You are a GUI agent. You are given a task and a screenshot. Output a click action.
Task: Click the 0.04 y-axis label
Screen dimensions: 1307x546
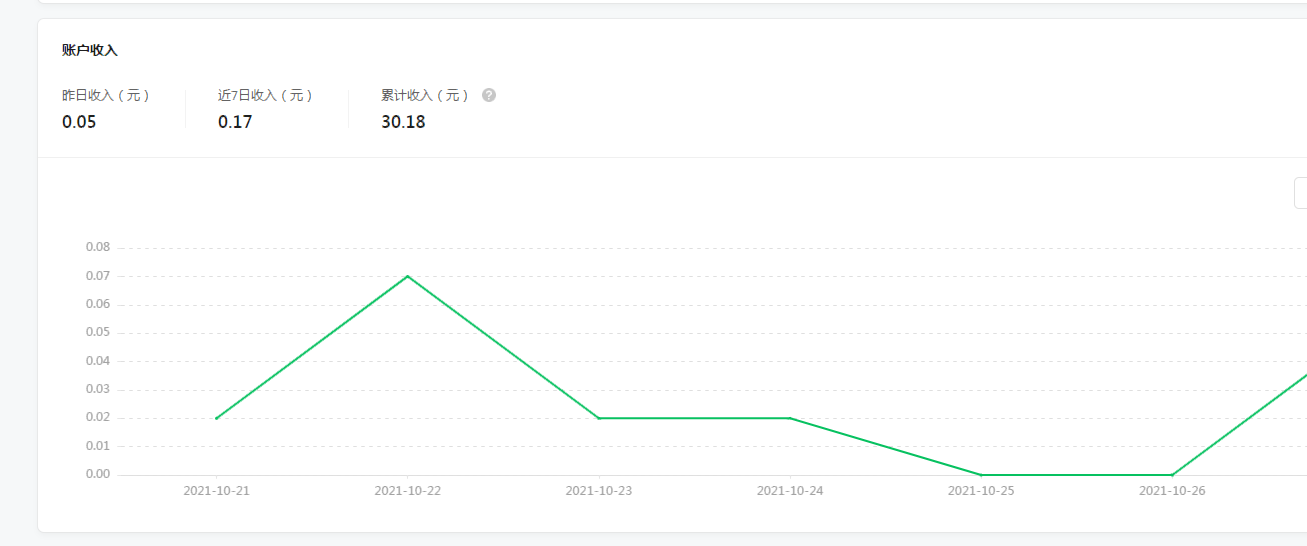tap(98, 361)
